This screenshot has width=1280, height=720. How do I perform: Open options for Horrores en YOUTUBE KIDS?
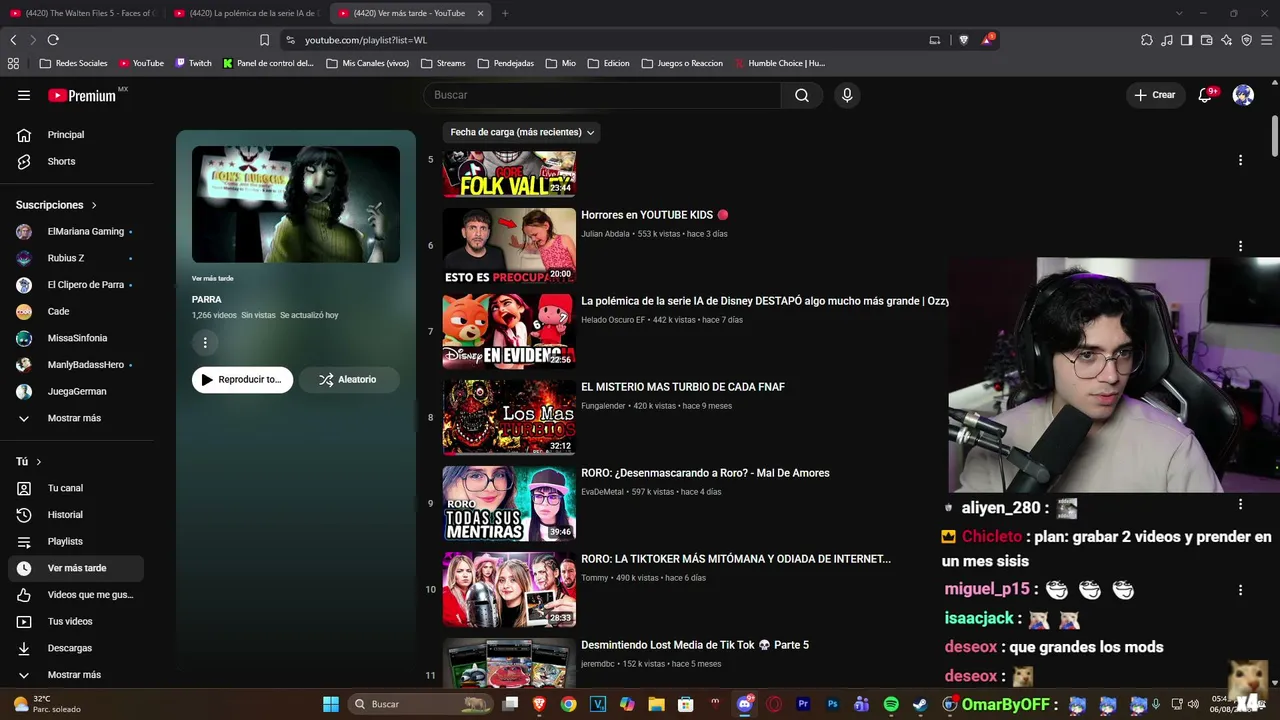1240,246
